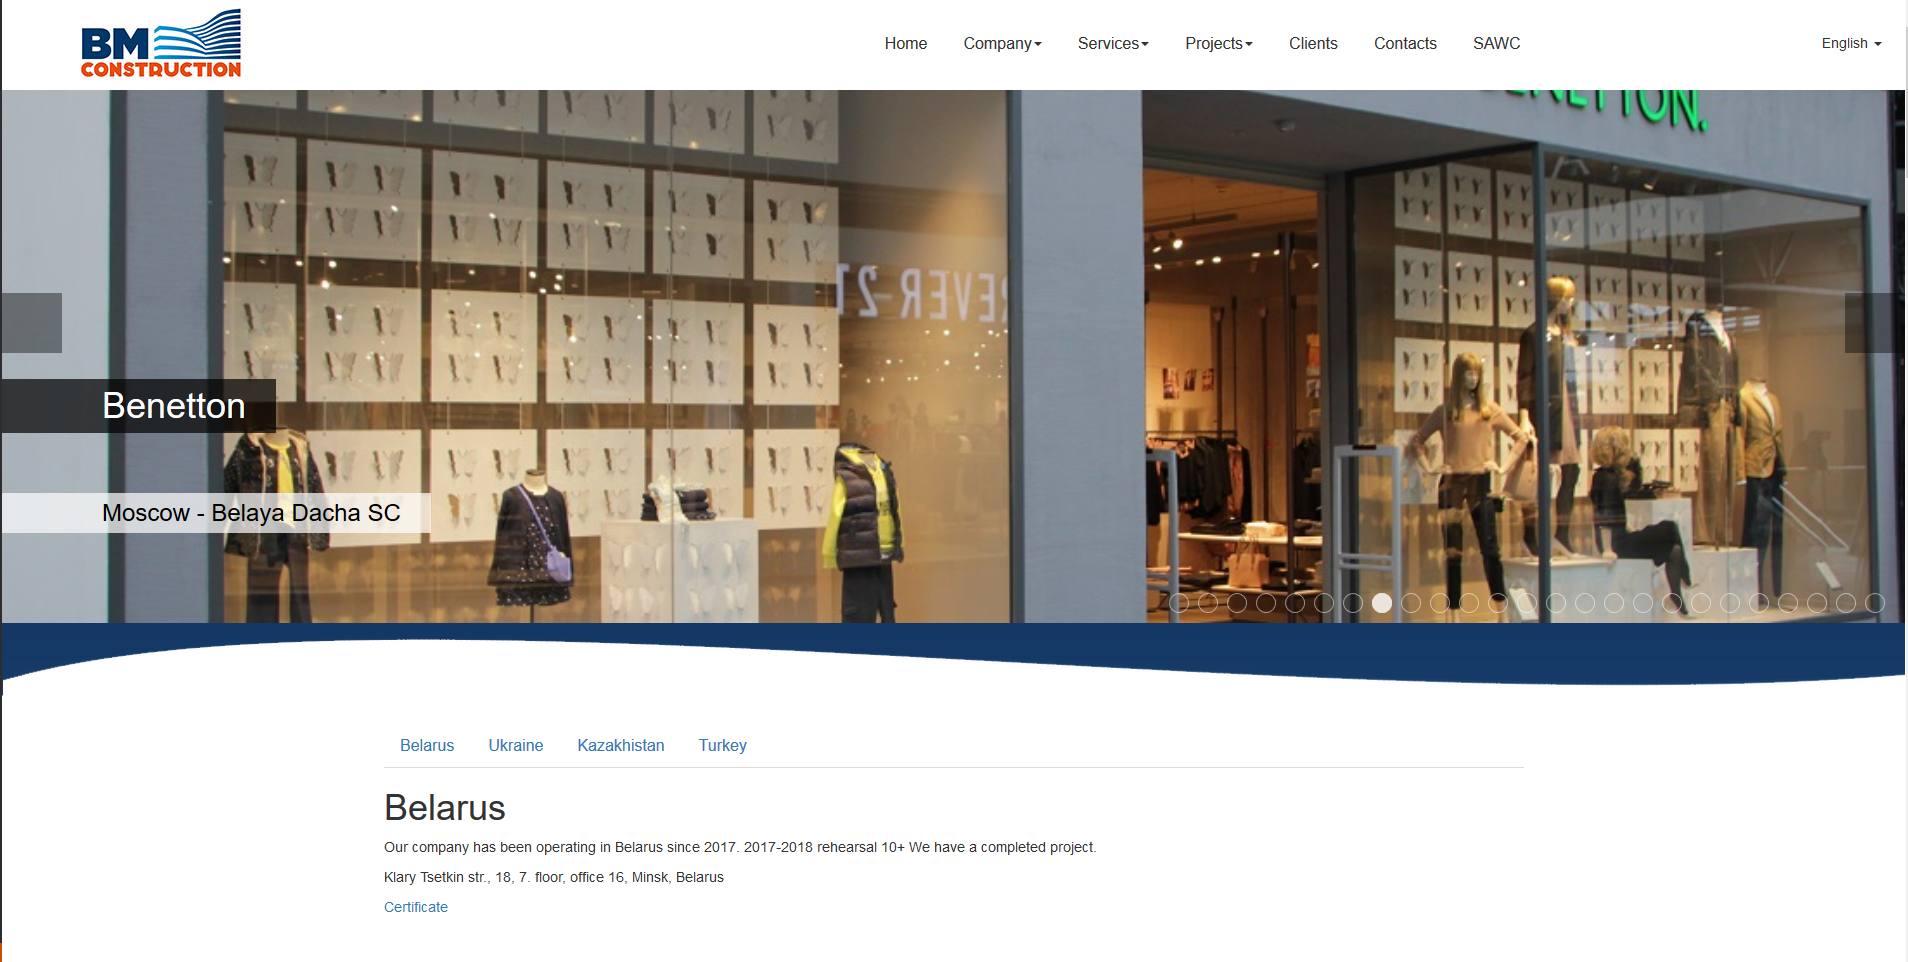Select the second-to-last carousel indicator dot

pos(1846,603)
